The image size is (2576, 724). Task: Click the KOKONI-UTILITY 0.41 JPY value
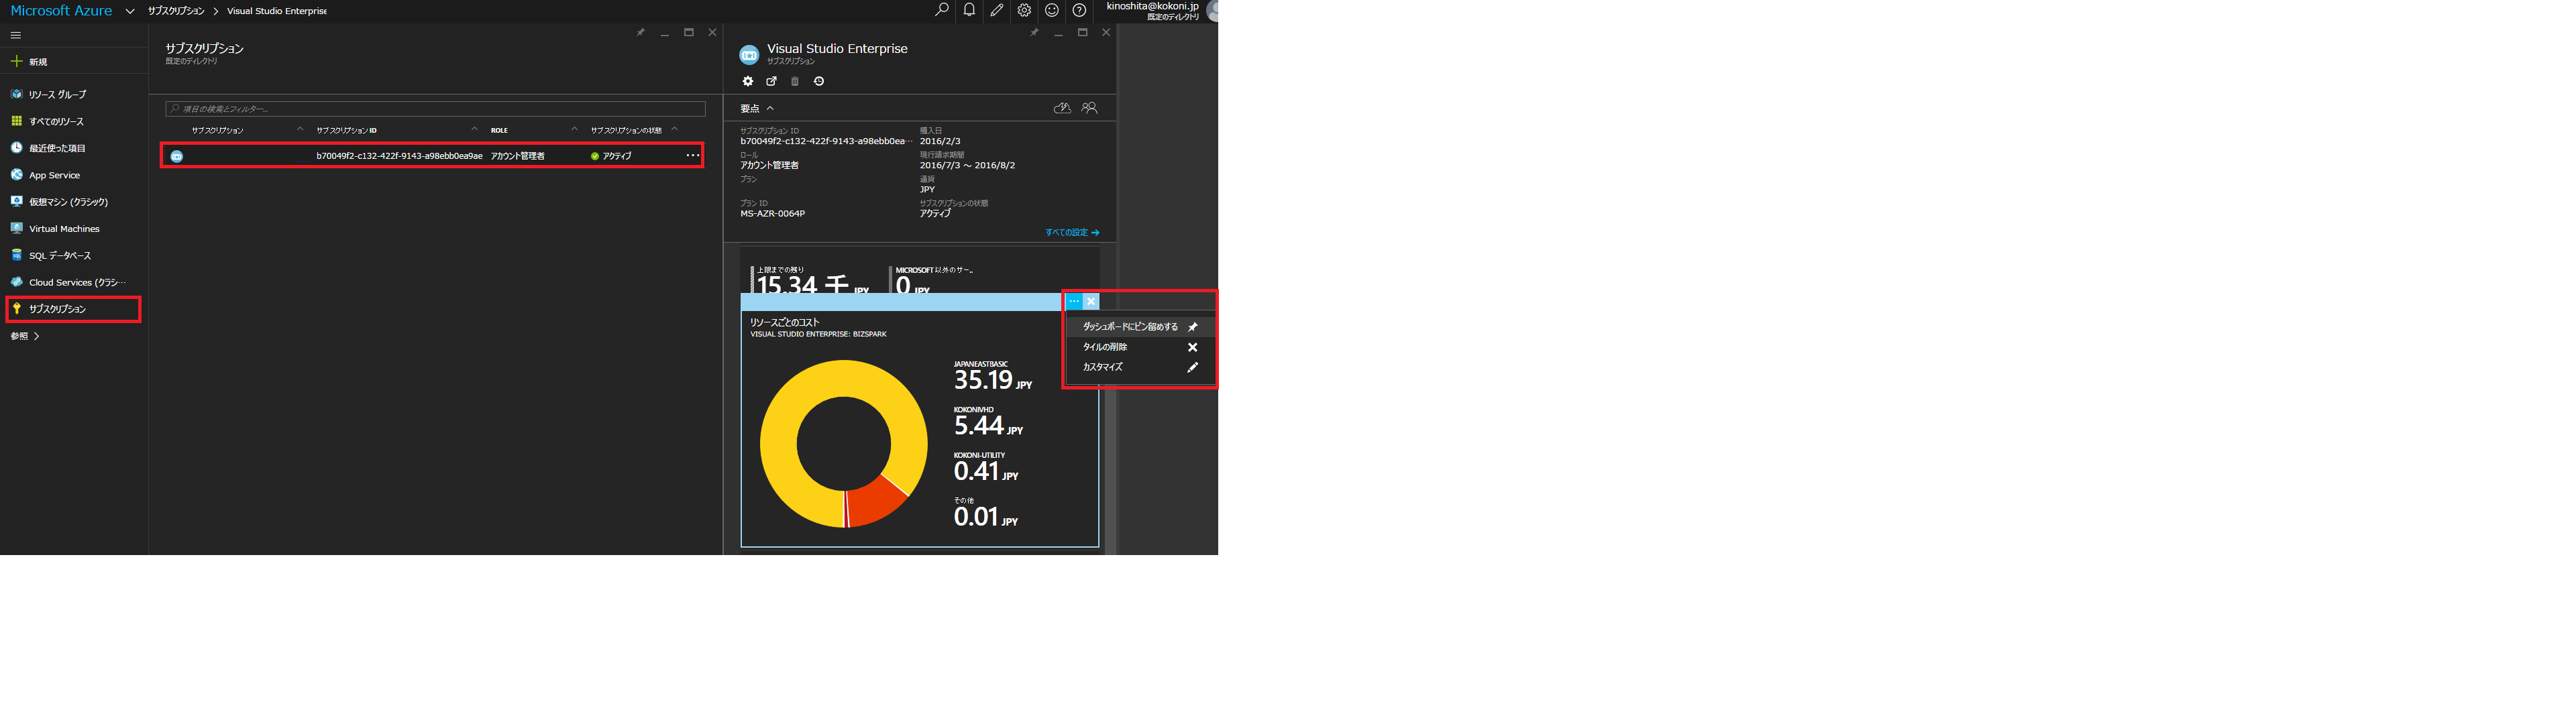click(x=986, y=471)
